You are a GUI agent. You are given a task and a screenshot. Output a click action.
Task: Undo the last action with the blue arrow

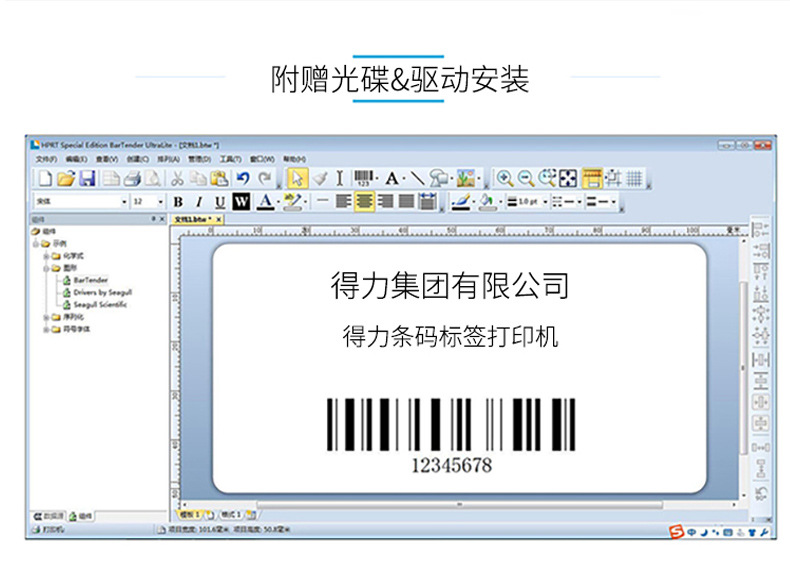click(x=243, y=178)
